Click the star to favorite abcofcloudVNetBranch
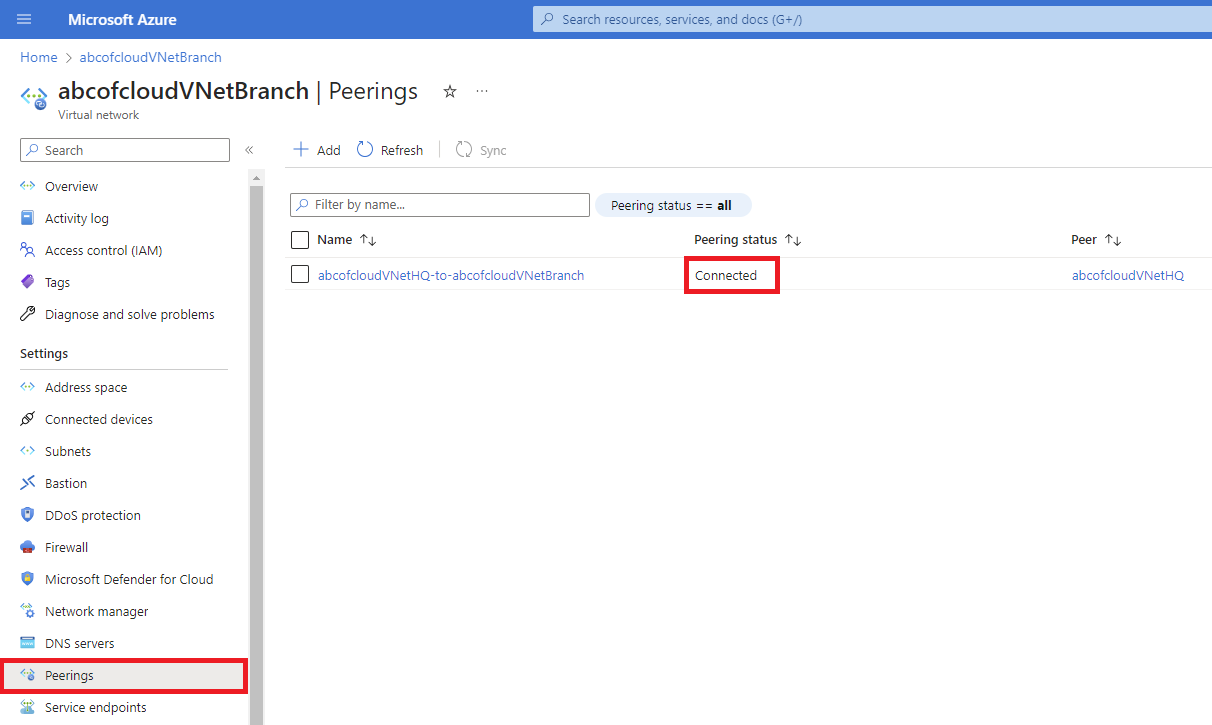 click(449, 91)
